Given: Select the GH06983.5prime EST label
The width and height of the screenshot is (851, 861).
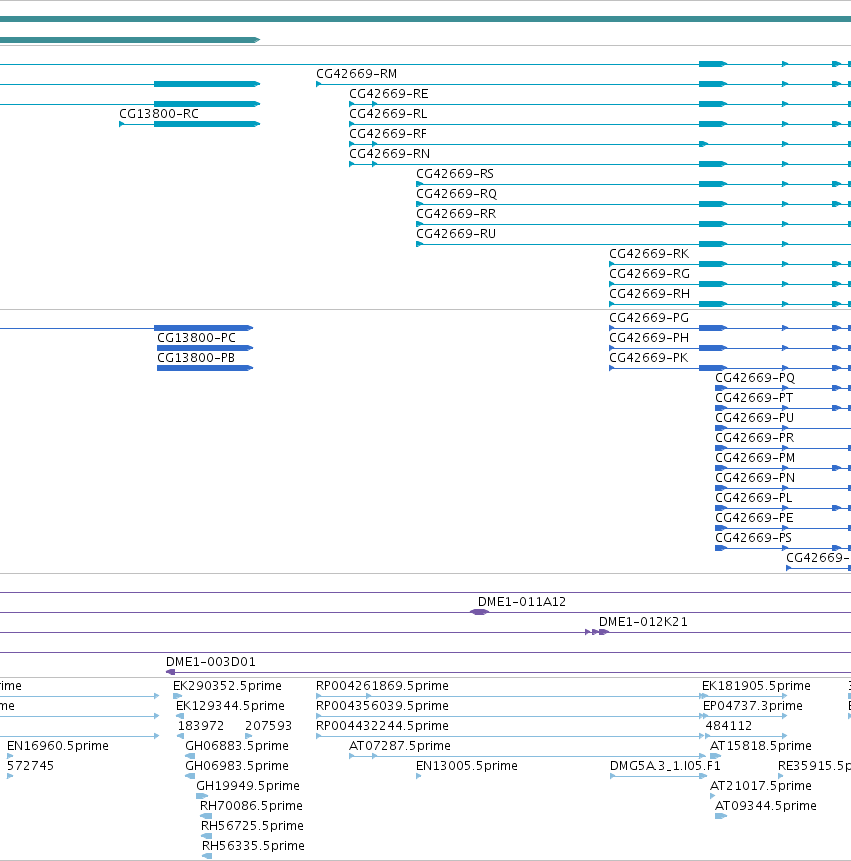Looking at the screenshot, I should point(237,765).
